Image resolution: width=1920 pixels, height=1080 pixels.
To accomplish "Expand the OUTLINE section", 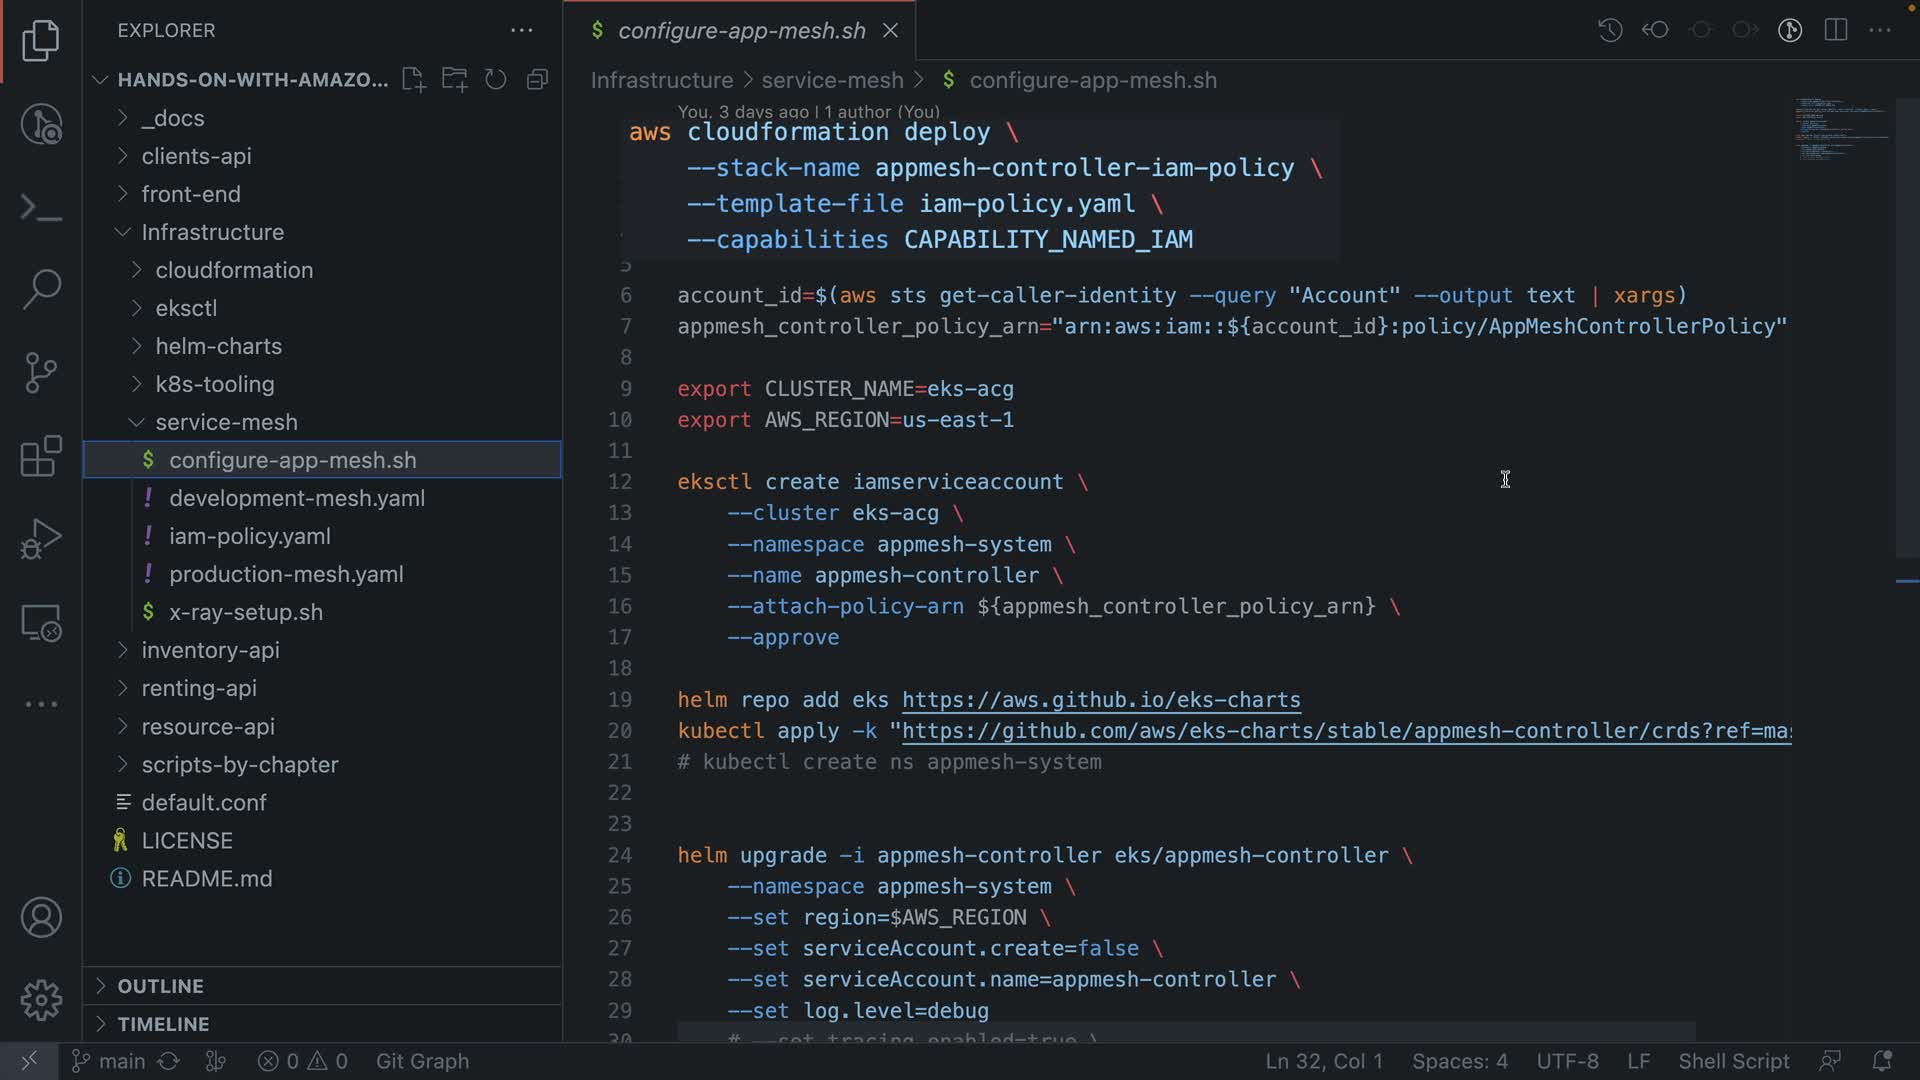I will tap(160, 986).
